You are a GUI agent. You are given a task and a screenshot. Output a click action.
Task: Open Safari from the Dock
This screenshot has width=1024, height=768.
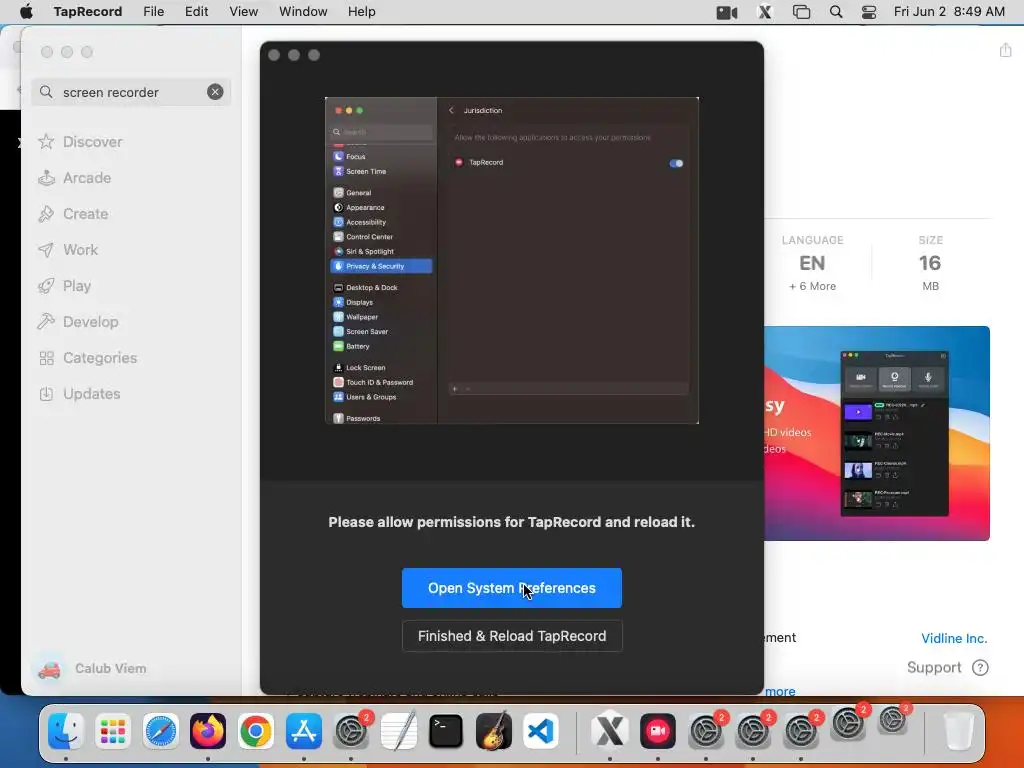coord(161,731)
